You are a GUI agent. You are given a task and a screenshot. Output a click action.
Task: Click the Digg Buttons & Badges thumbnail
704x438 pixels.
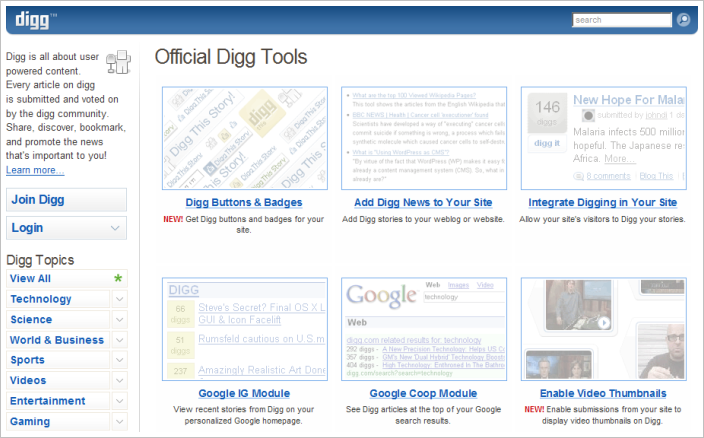coord(245,138)
